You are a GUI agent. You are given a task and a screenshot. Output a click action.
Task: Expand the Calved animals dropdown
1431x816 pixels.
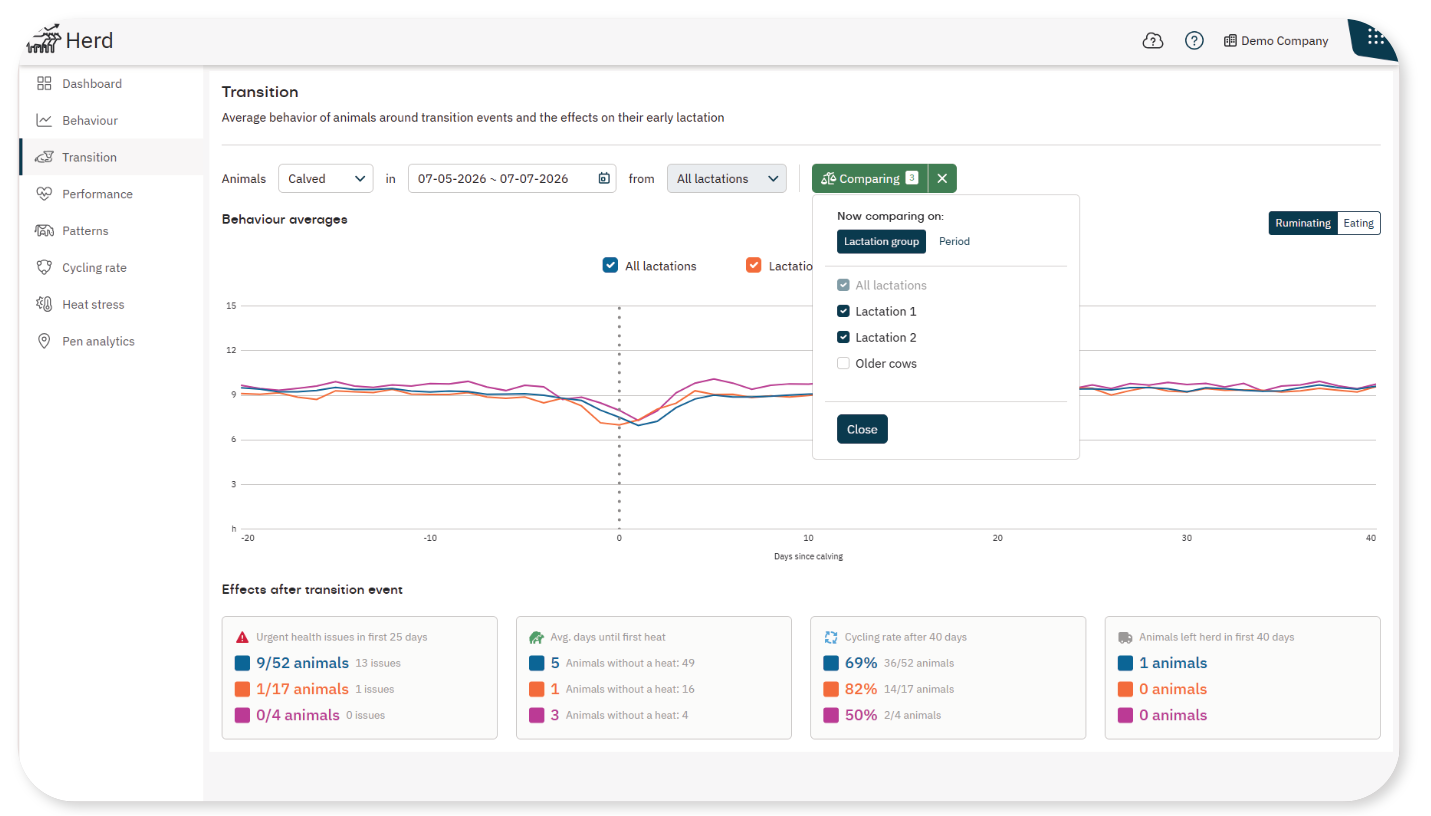[x=326, y=179]
